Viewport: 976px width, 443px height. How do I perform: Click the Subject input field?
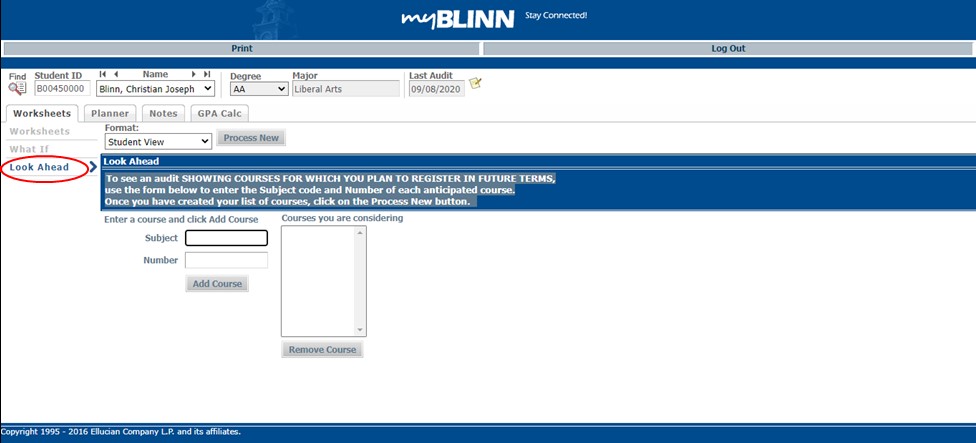click(x=226, y=238)
